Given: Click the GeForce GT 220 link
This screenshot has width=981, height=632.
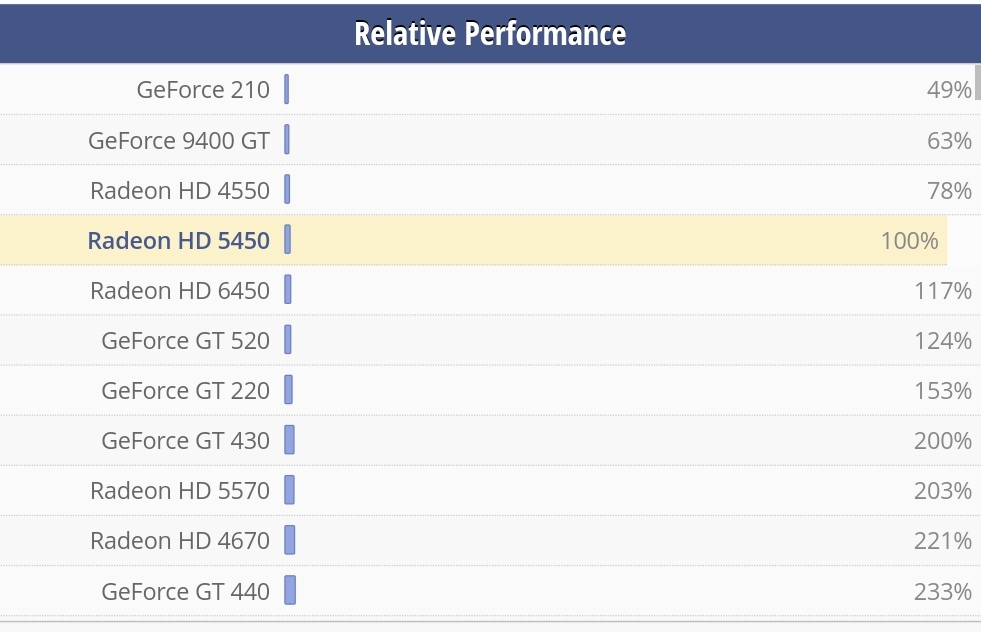Looking at the screenshot, I should click(185, 390).
